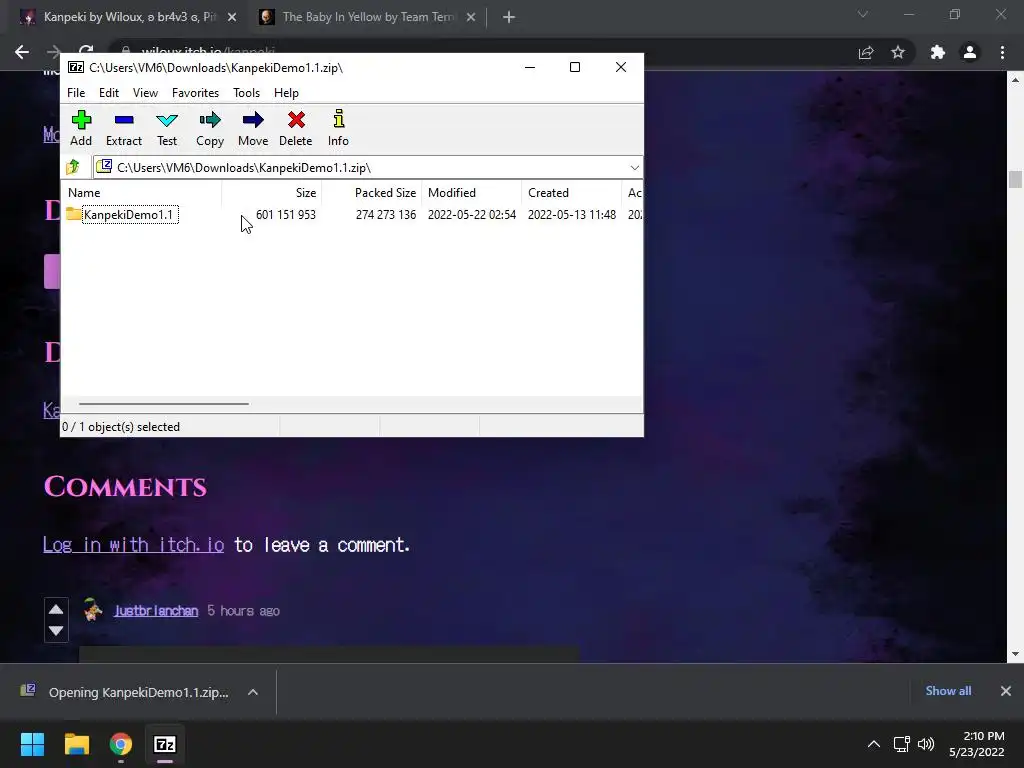Image resolution: width=1024 pixels, height=768 pixels.
Task: Click packed size 274 273 136
Action: point(386,215)
